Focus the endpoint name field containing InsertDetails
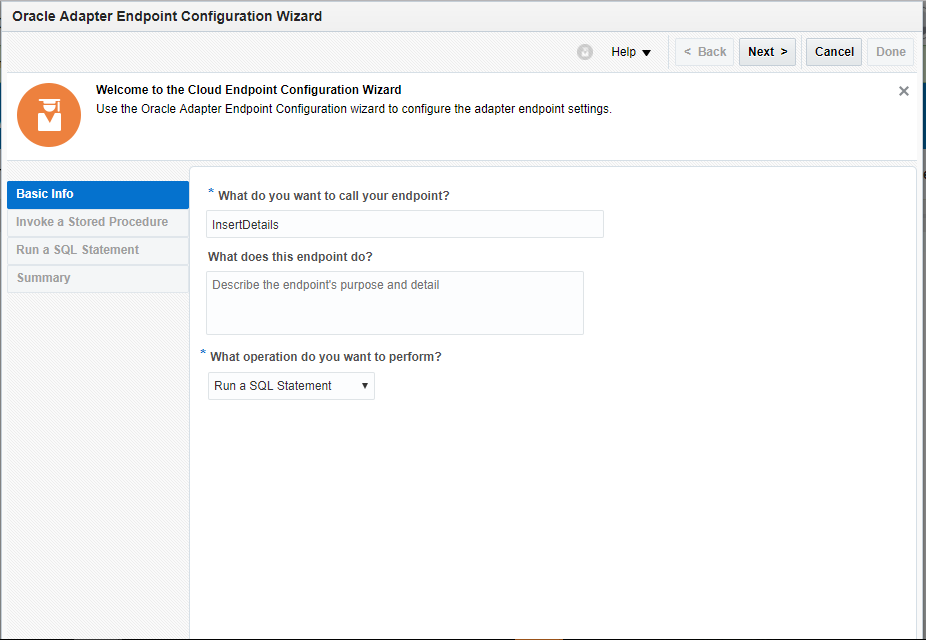The image size is (926, 640). click(405, 225)
